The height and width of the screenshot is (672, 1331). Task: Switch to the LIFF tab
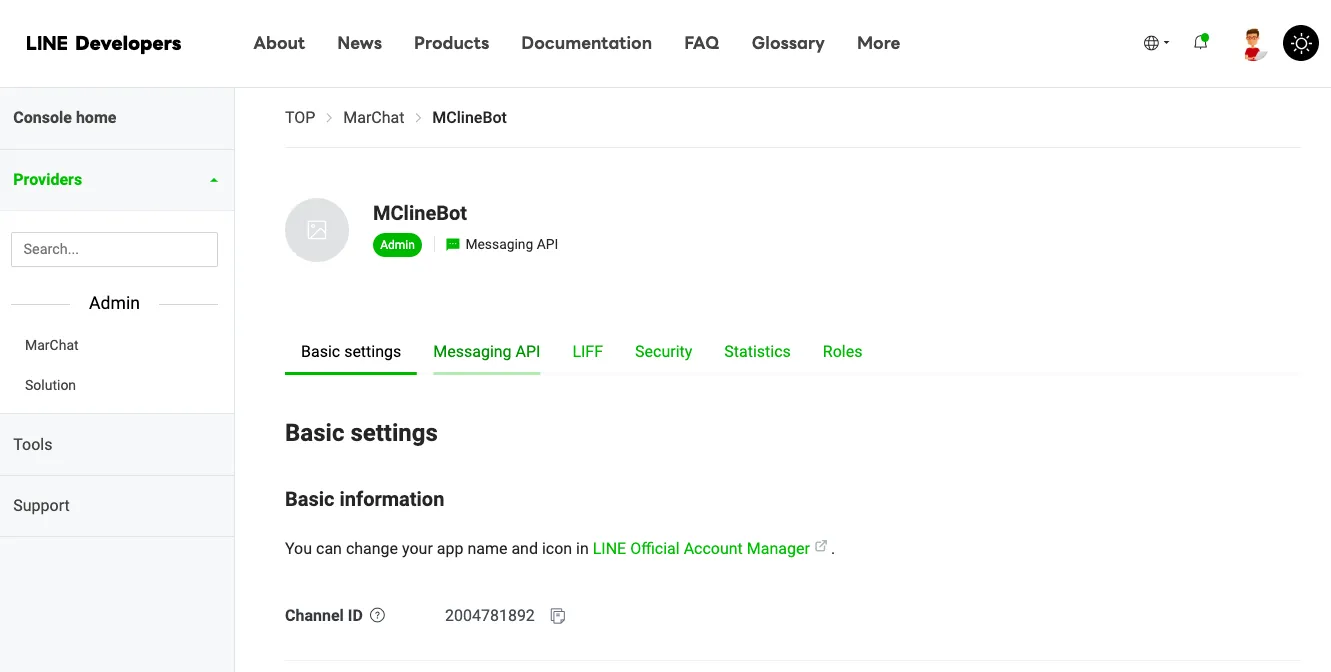tap(588, 352)
